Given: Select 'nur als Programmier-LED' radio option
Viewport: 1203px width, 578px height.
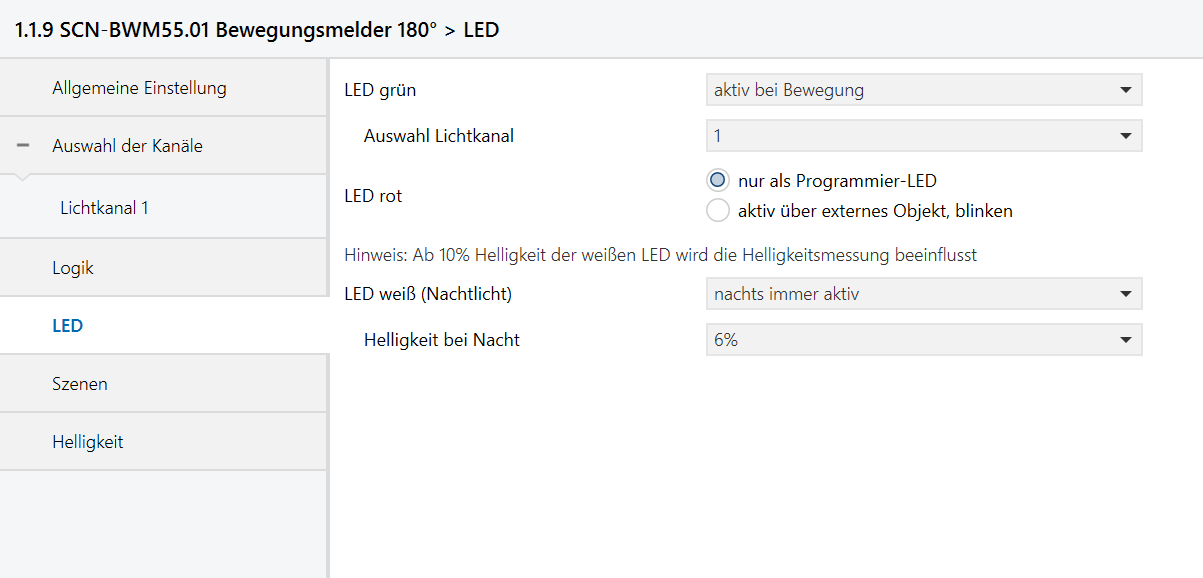Looking at the screenshot, I should pos(717,181).
